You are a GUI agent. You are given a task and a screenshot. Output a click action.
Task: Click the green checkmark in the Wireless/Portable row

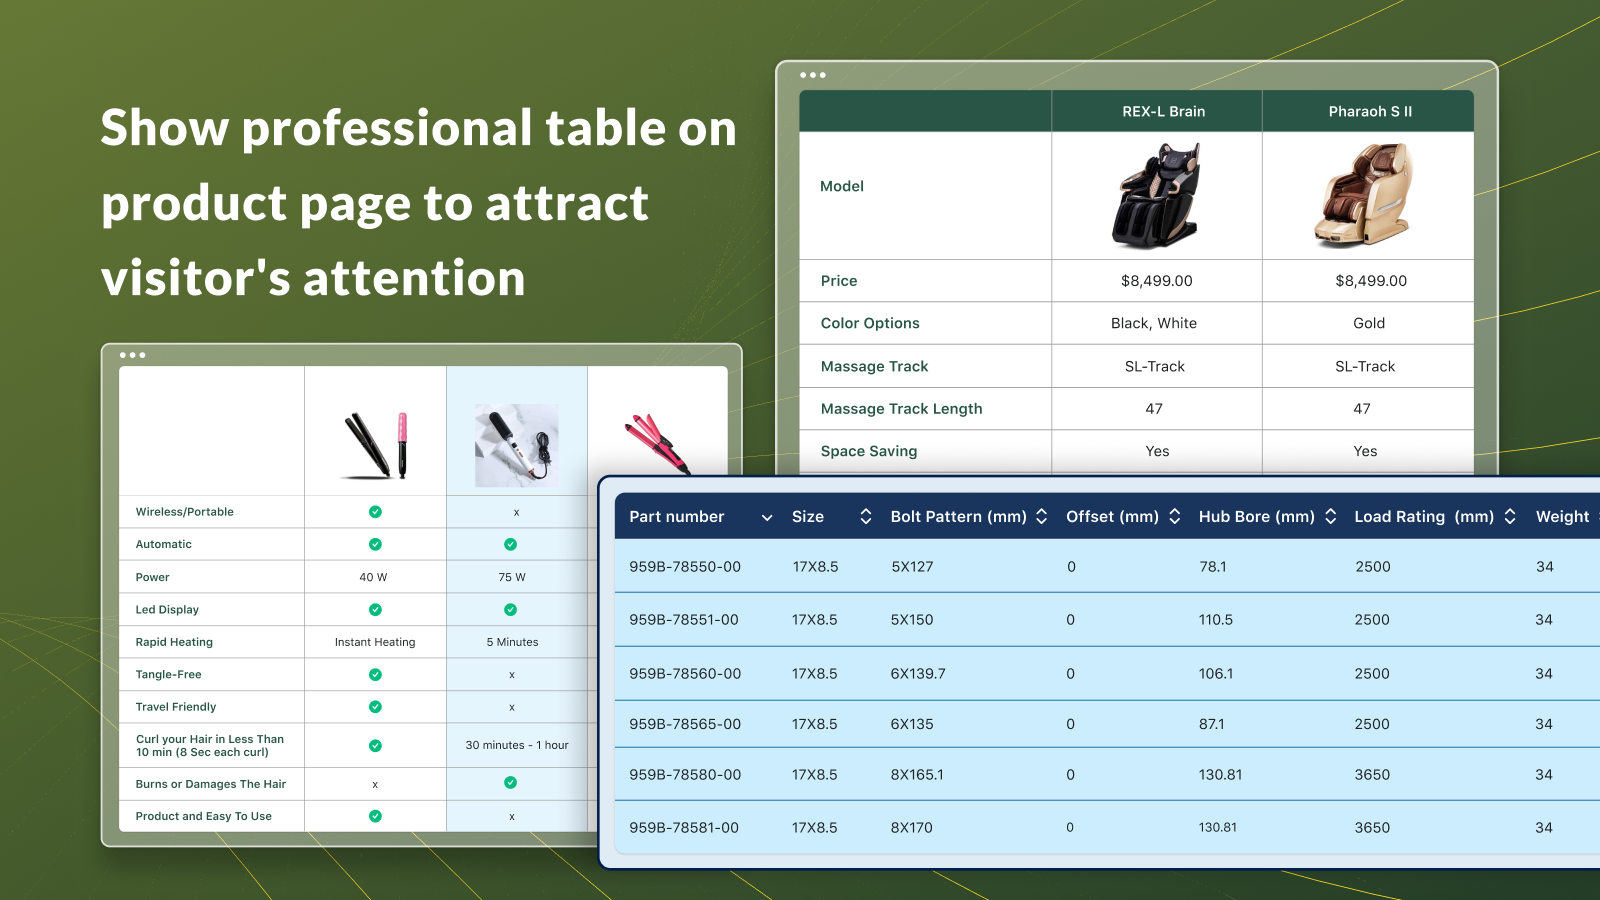376,511
